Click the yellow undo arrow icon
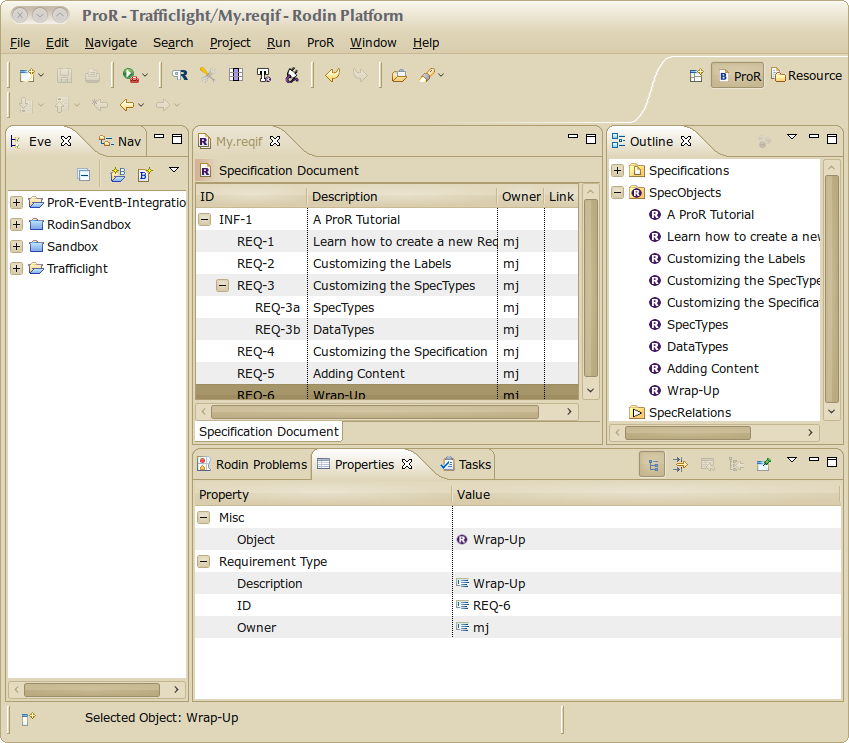The image size is (849, 743). pos(332,75)
